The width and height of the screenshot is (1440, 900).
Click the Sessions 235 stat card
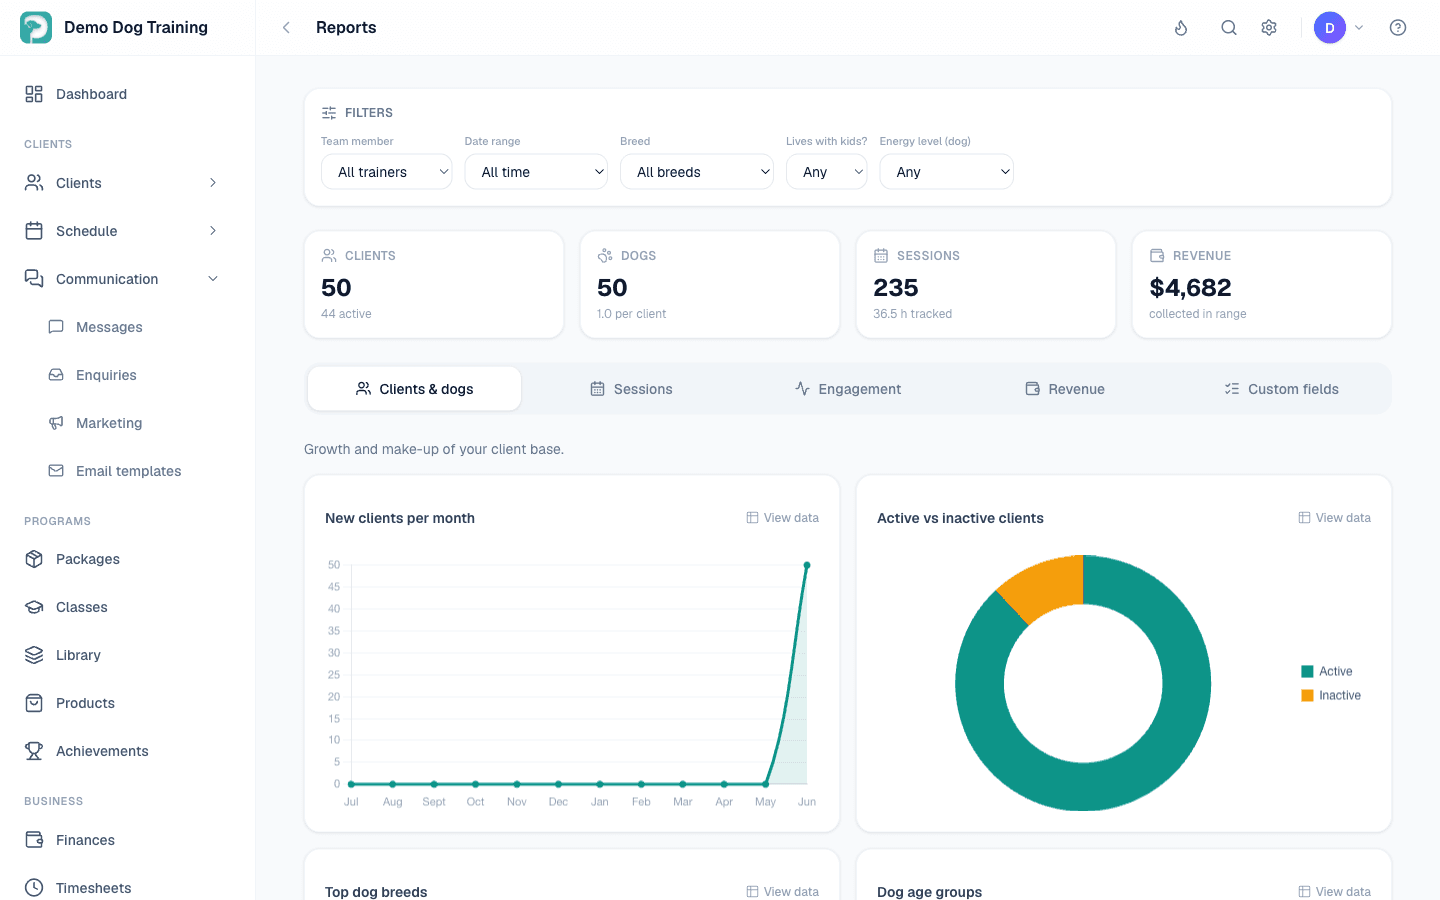tap(985, 285)
